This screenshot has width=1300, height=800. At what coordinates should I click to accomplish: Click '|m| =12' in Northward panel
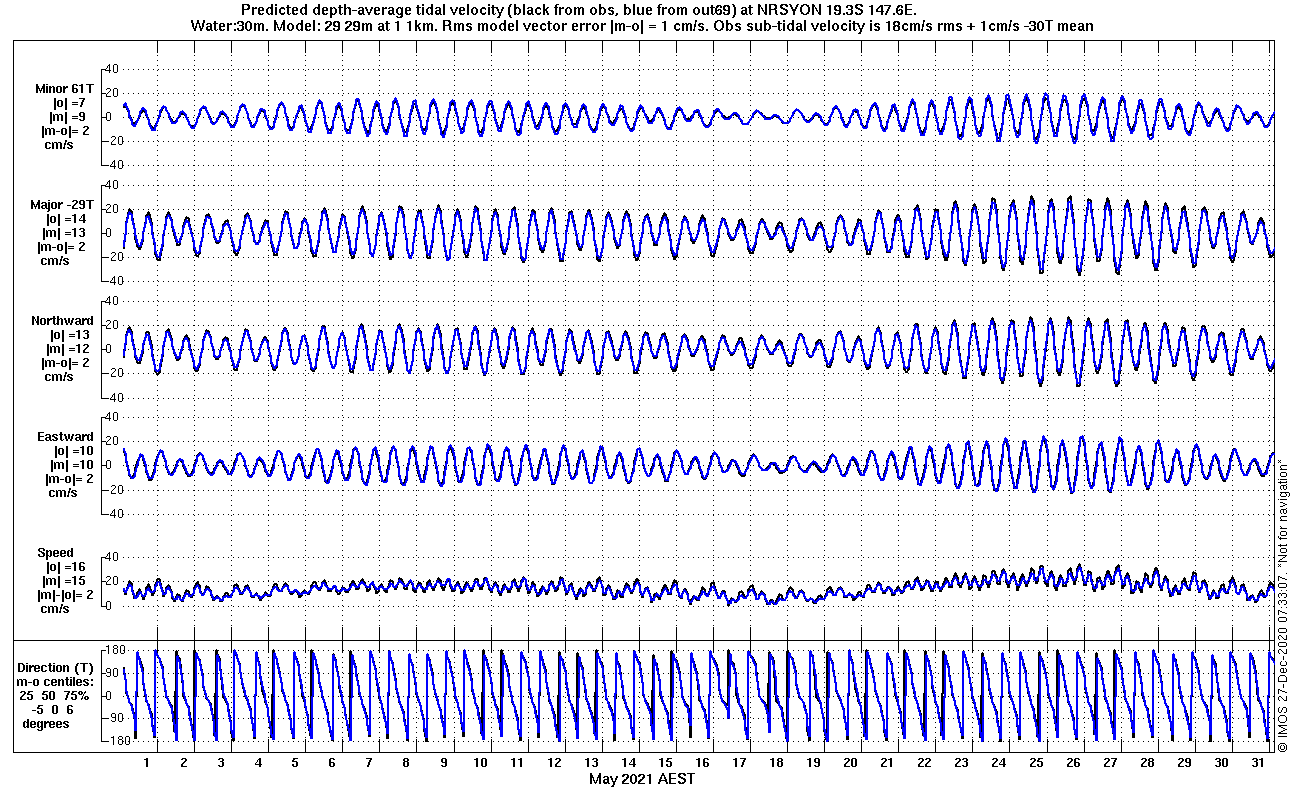(x=69, y=349)
